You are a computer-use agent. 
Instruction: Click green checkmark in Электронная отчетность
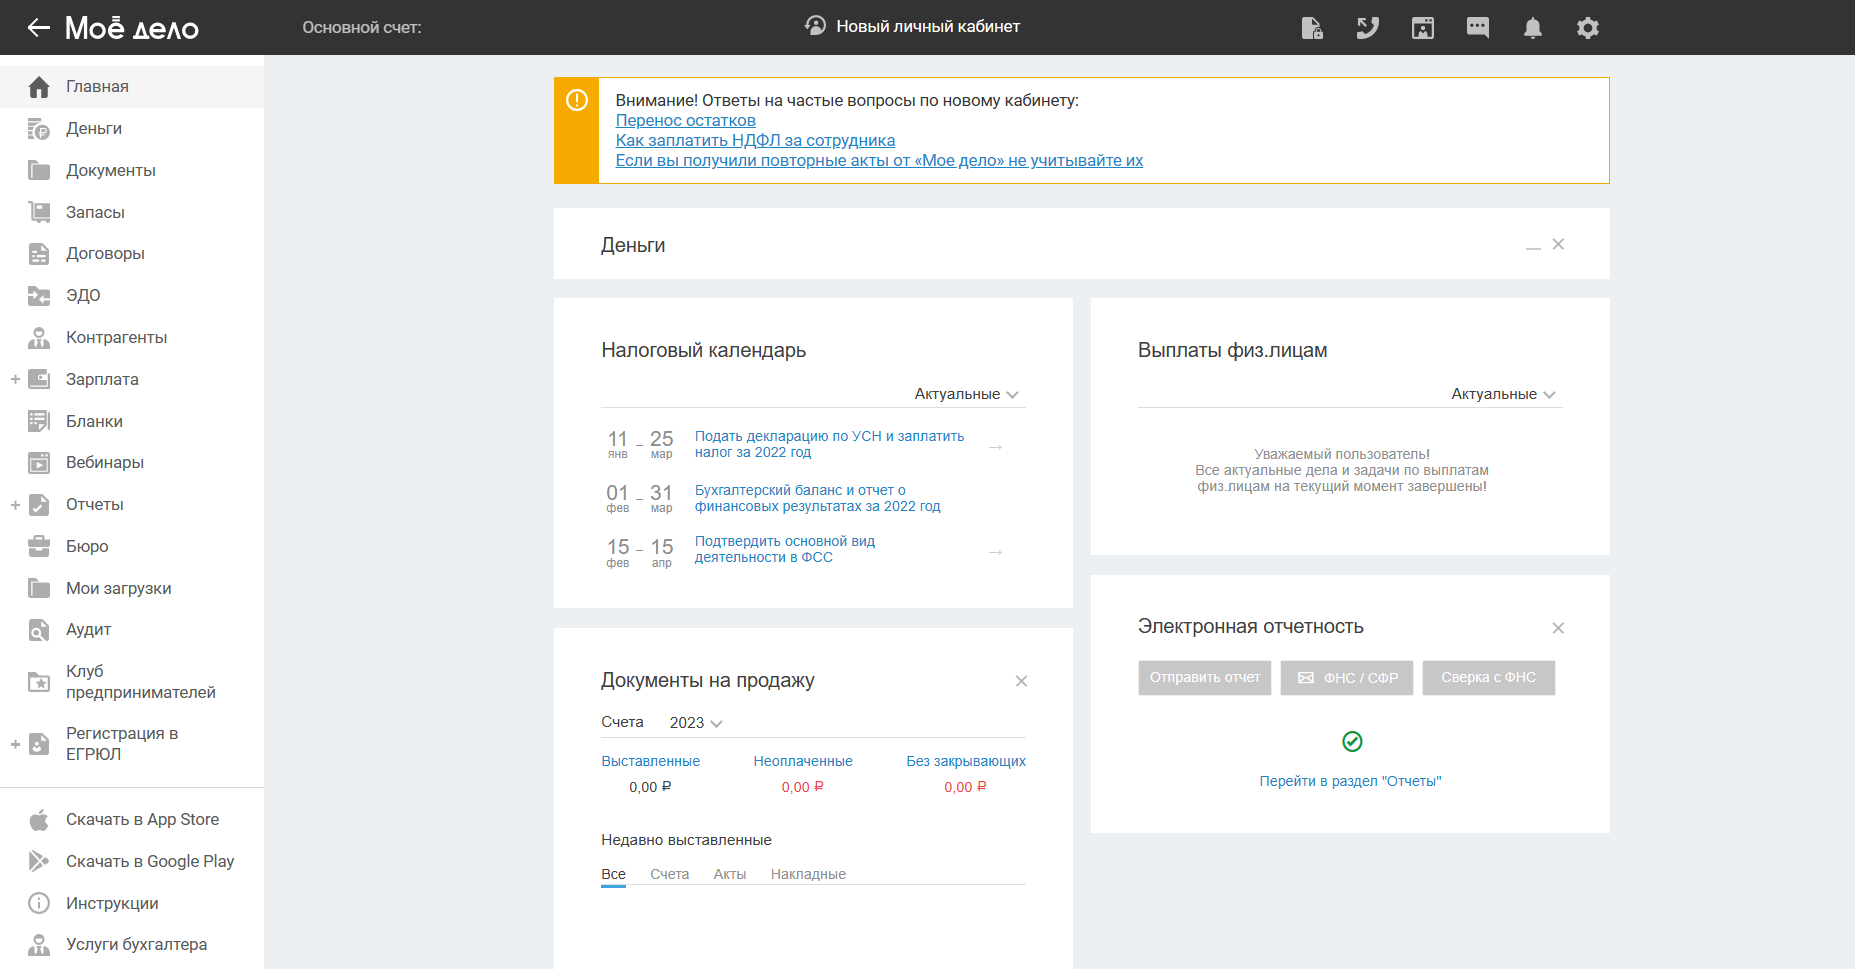point(1352,741)
